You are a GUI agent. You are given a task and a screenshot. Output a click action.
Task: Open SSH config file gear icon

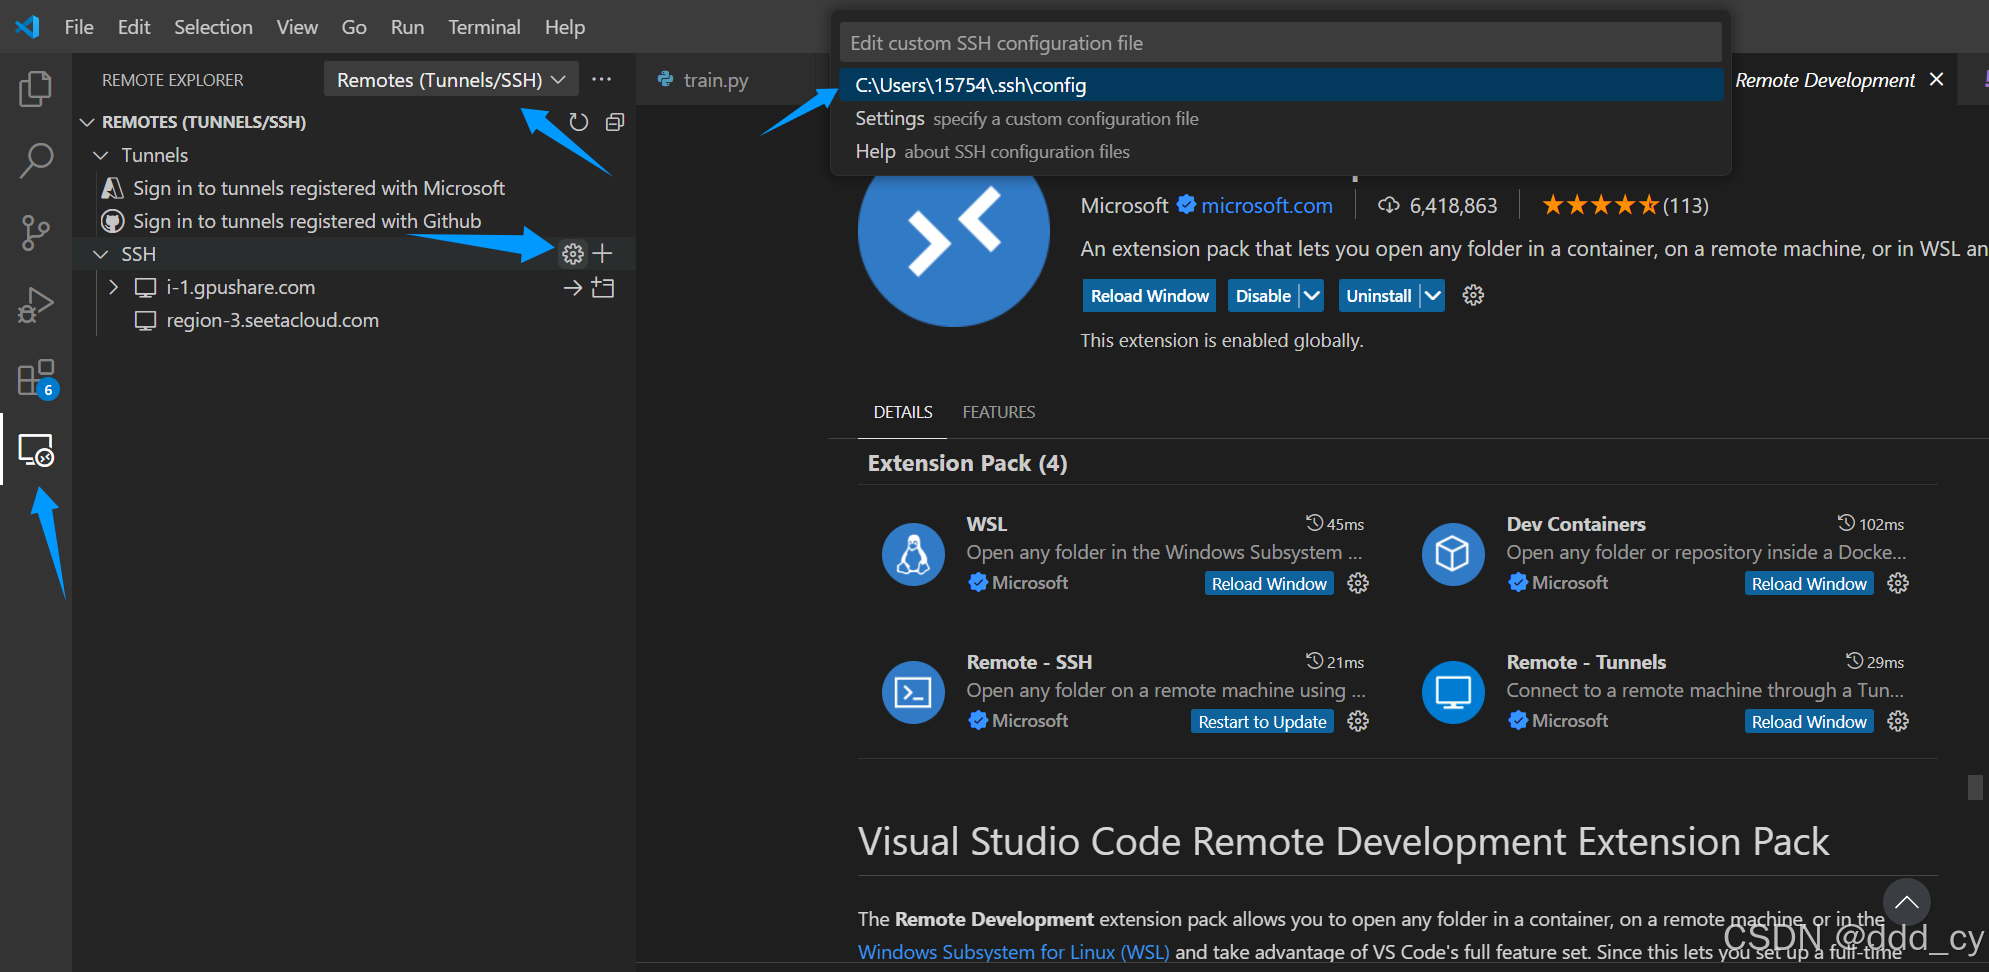[x=573, y=254]
